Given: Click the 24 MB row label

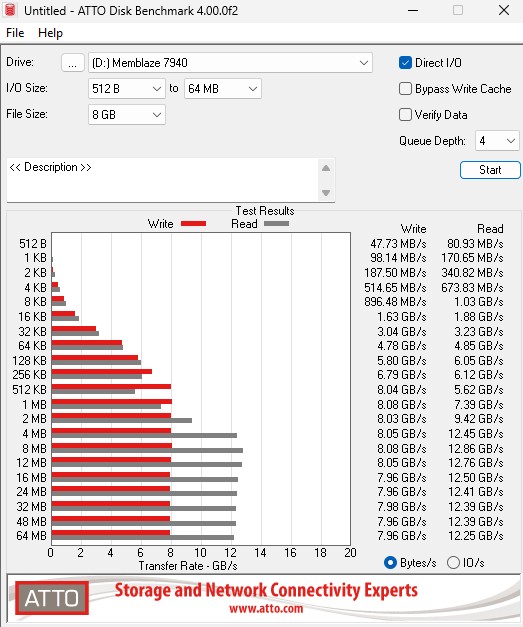Looking at the screenshot, I should tap(32, 491).
